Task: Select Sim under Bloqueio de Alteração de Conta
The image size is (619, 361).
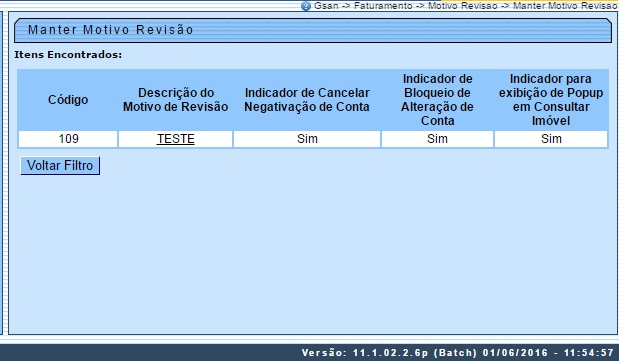Action: tap(437, 139)
